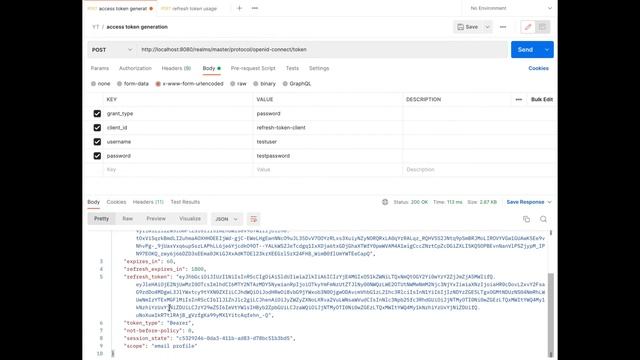
Task: Open the No Environment dropdown
Action: [510, 8]
